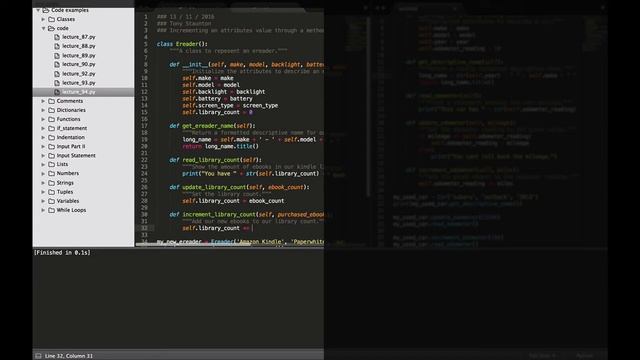Image resolution: width=640 pixels, height=360 pixels.
Task: Open file icon next to lecture_87.py
Action: [x=57, y=37]
